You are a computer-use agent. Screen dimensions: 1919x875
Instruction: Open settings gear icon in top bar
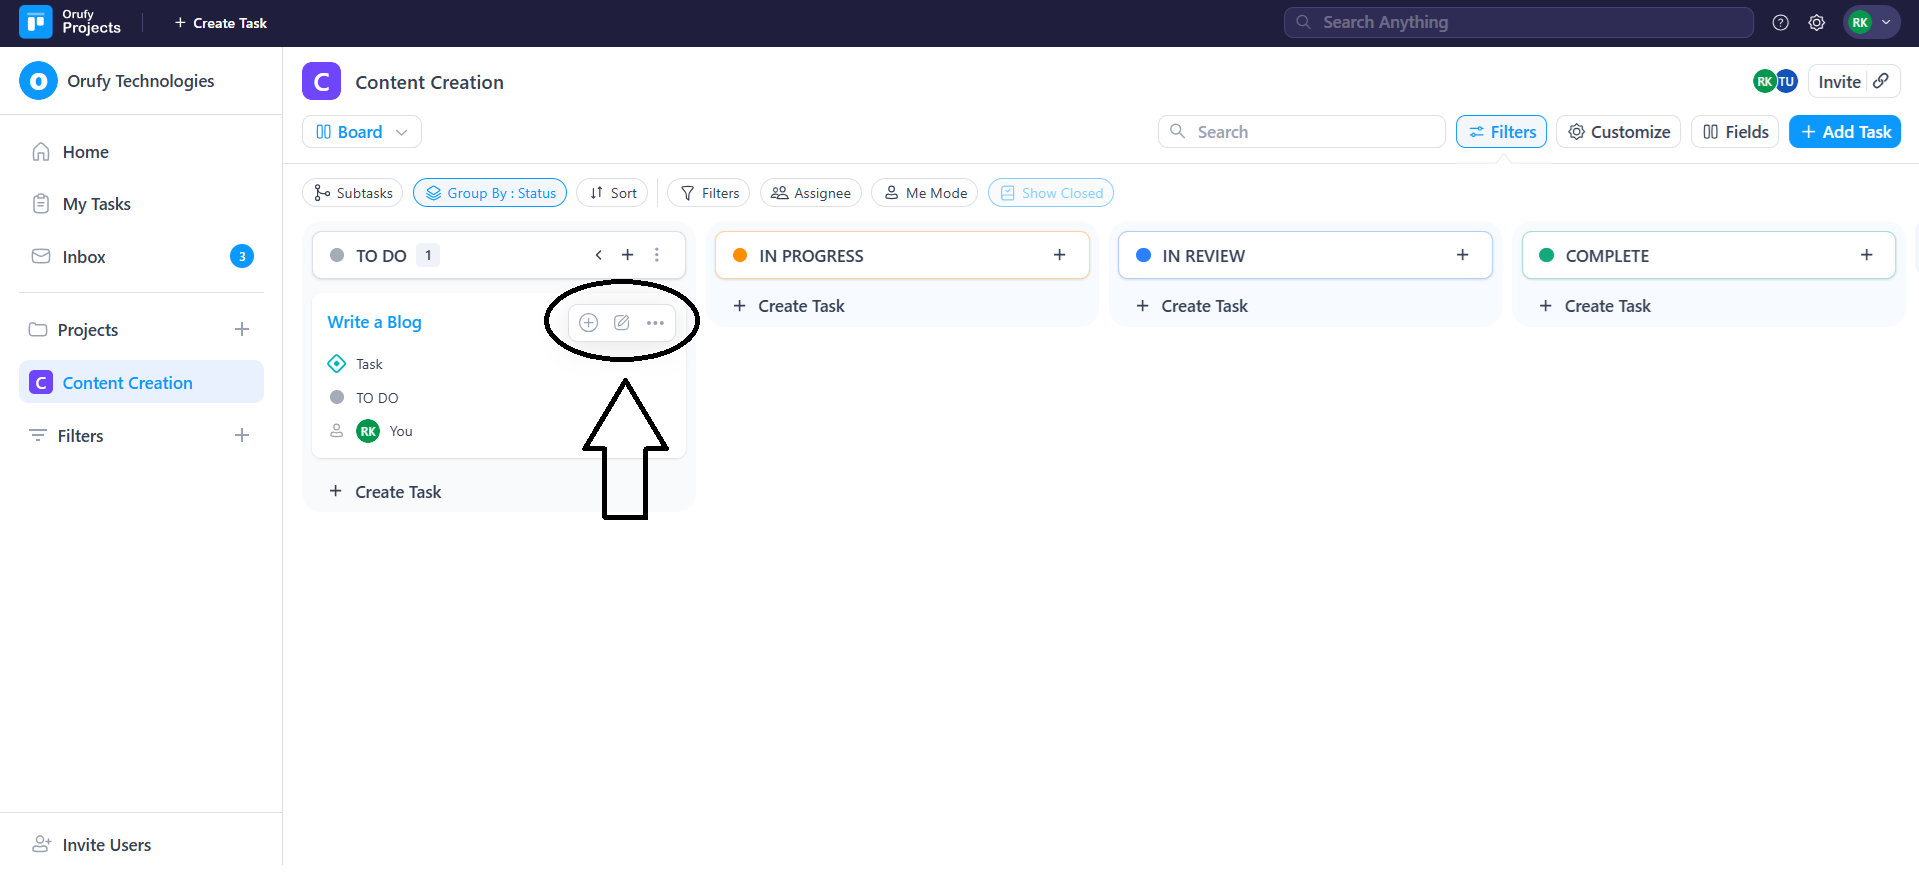click(1816, 22)
